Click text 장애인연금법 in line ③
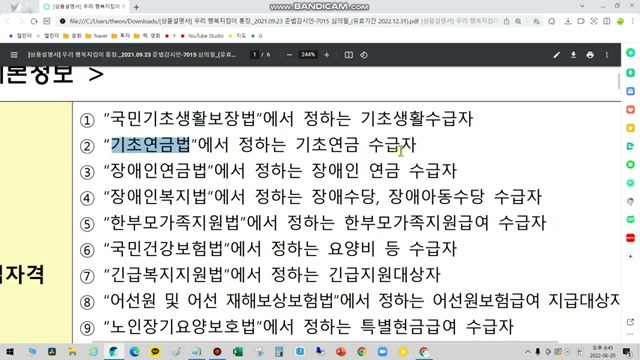 [159, 171]
